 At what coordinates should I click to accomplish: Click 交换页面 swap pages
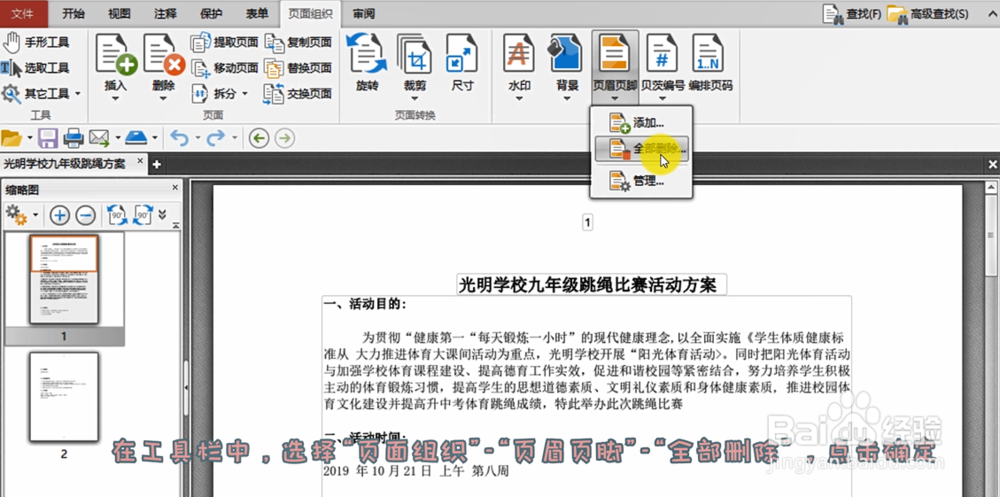298,94
